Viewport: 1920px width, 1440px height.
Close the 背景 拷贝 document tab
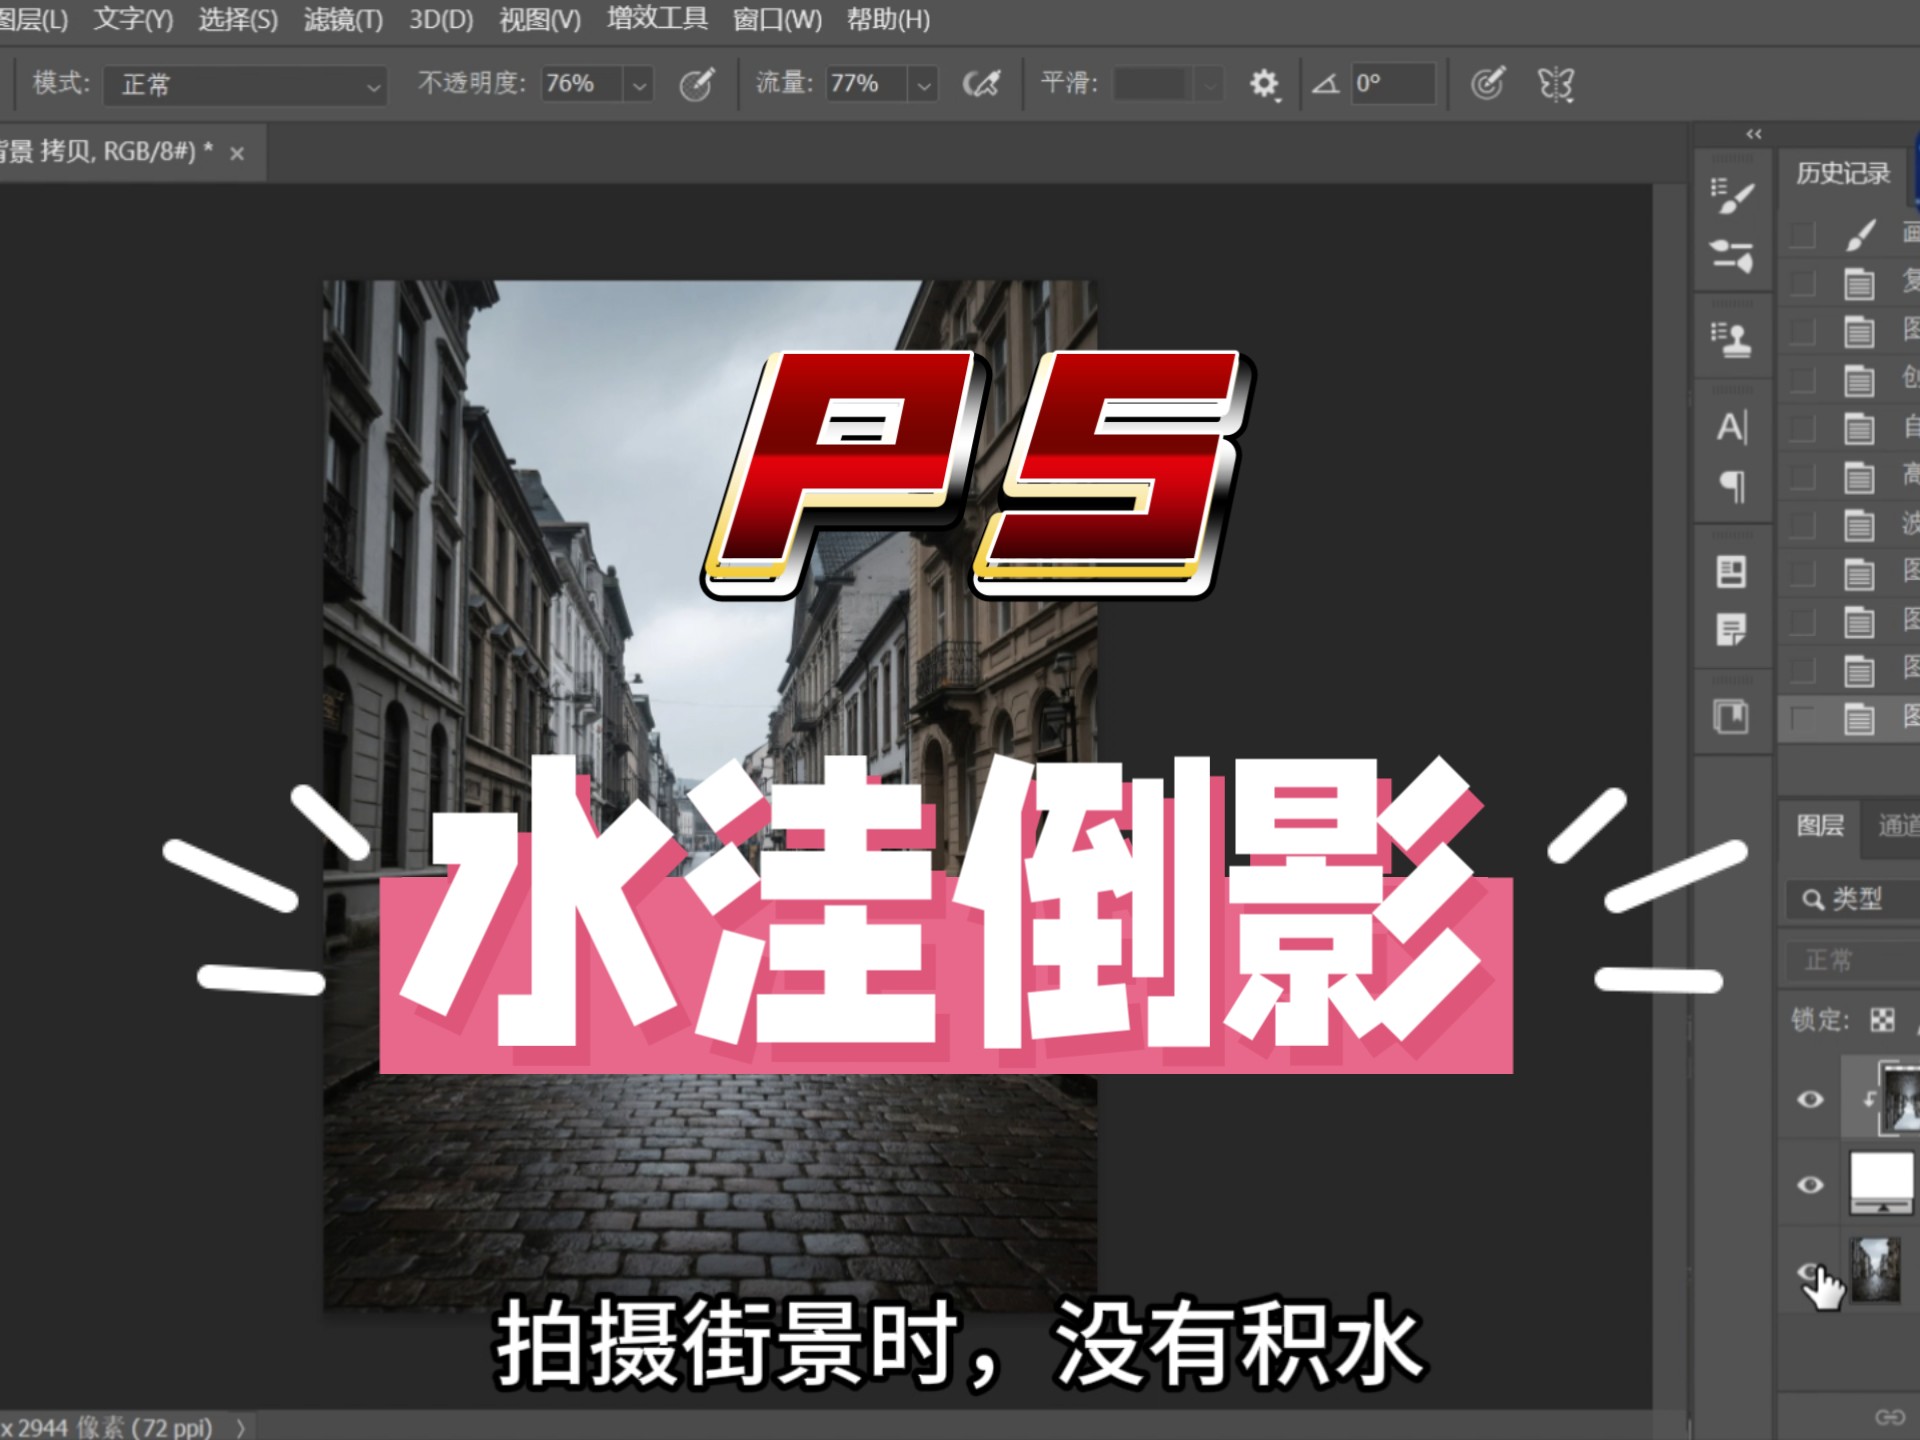coord(237,154)
